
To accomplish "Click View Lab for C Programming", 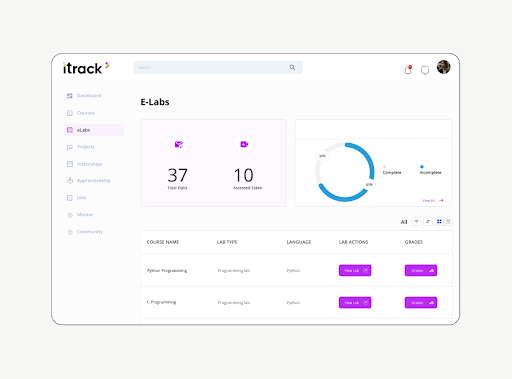I will 355,302.
